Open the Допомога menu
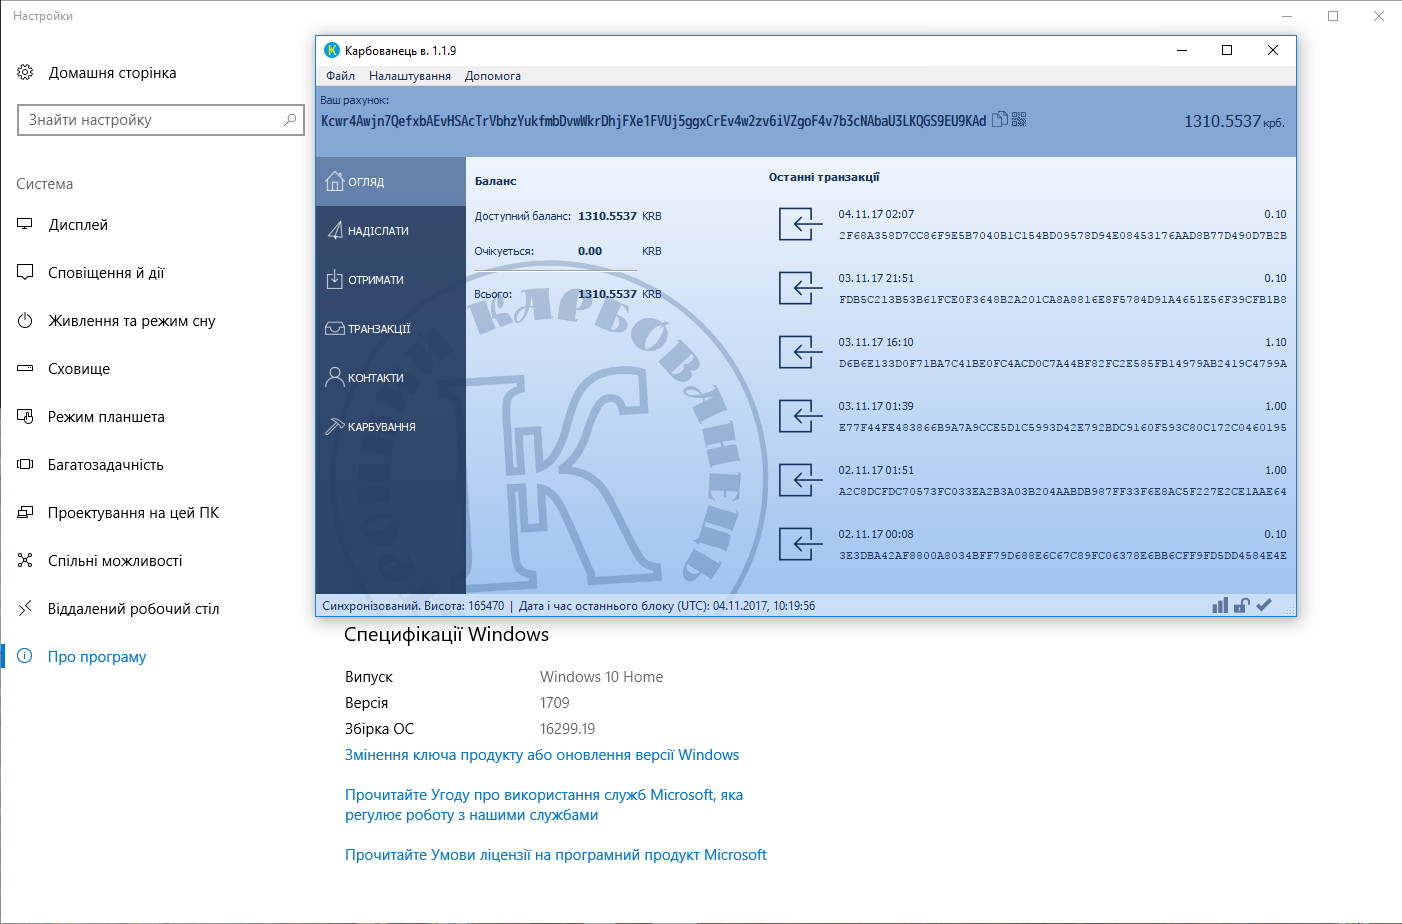1402x924 pixels. point(493,76)
